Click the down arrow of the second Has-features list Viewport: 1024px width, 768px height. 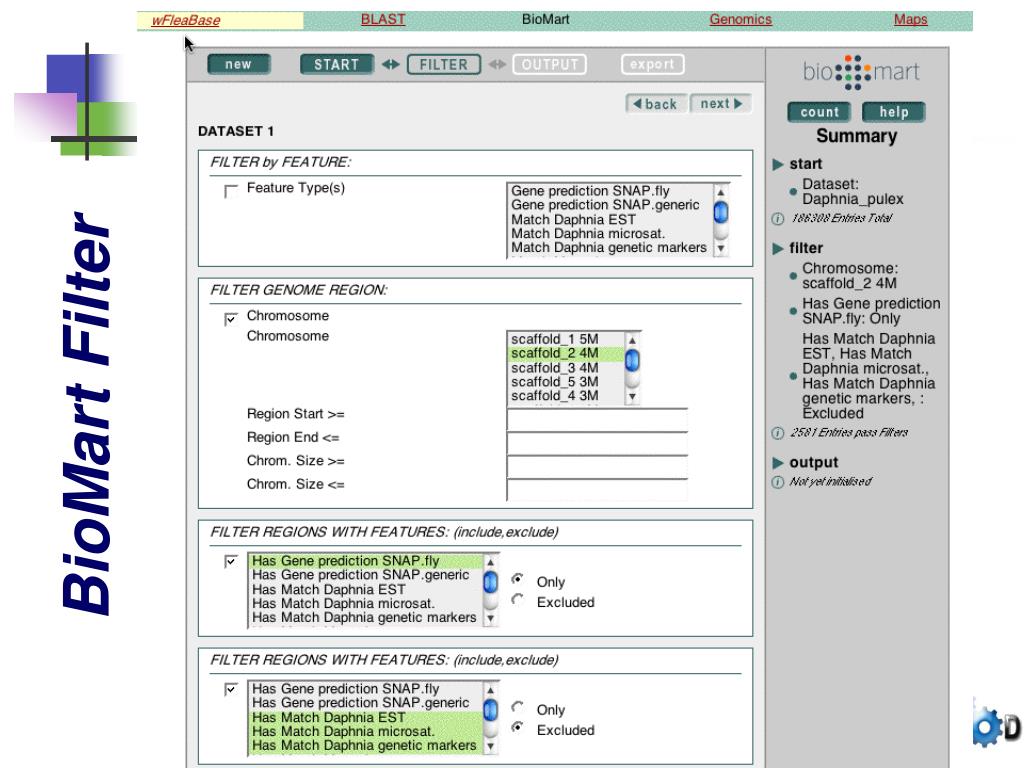[x=490, y=746]
